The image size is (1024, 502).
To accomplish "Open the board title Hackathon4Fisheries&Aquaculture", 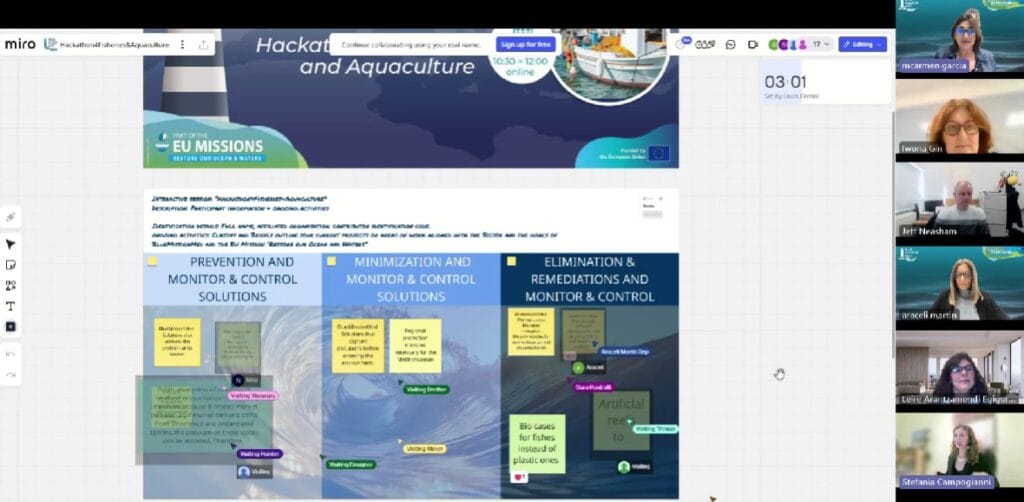I will [113, 45].
